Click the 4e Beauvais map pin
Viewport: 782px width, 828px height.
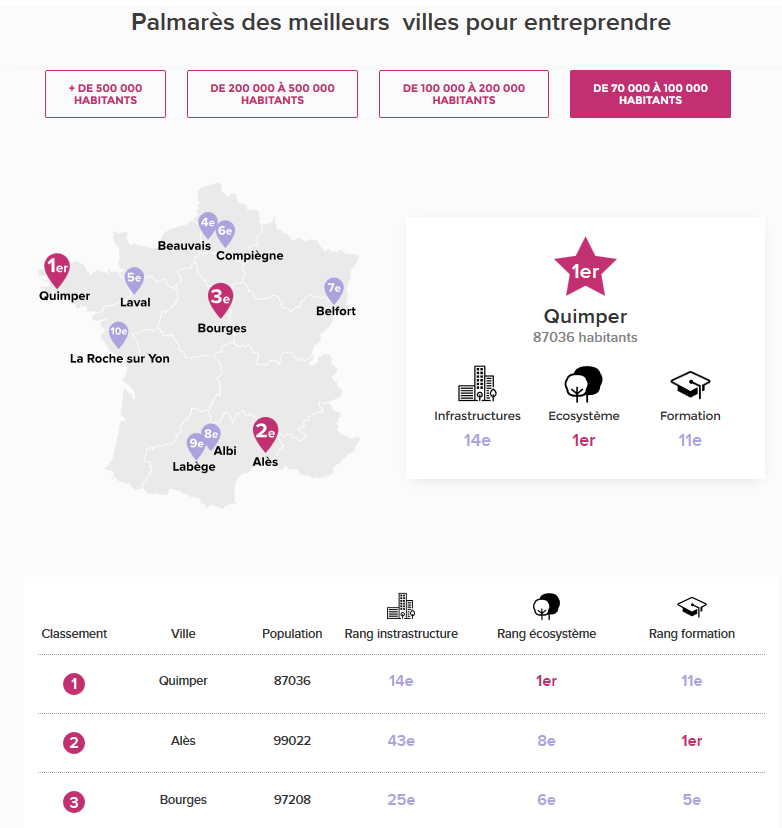tap(208, 224)
